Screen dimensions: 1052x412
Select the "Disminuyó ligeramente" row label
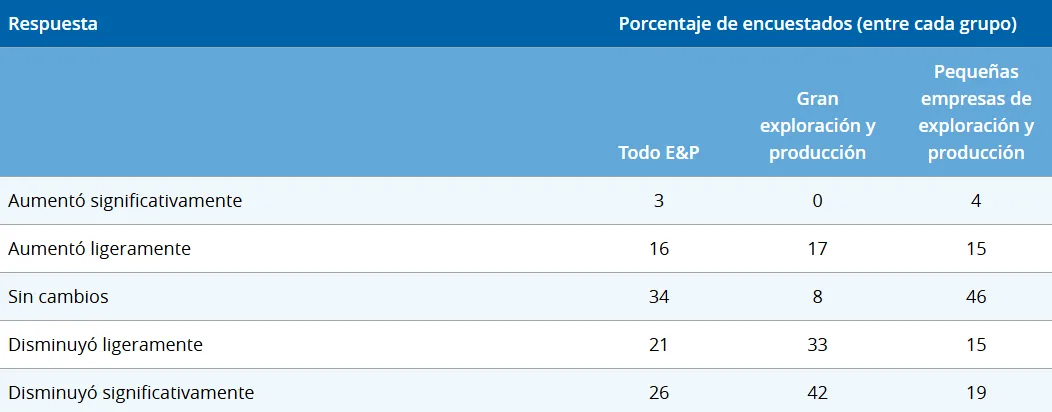pos(105,345)
